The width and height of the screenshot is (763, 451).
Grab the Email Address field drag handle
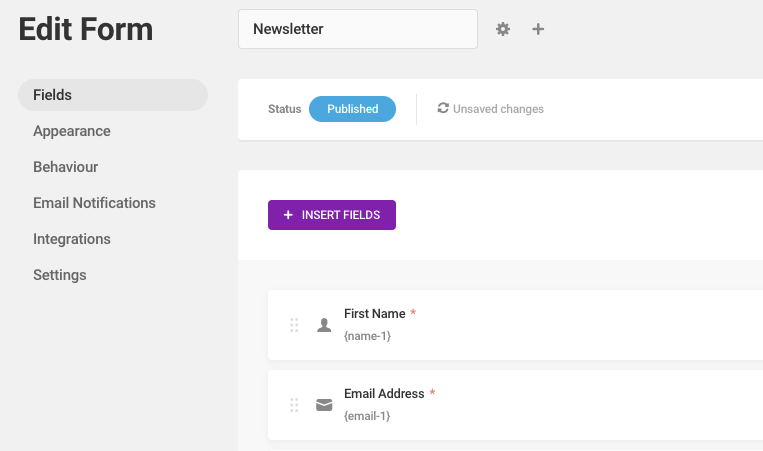[x=294, y=405]
